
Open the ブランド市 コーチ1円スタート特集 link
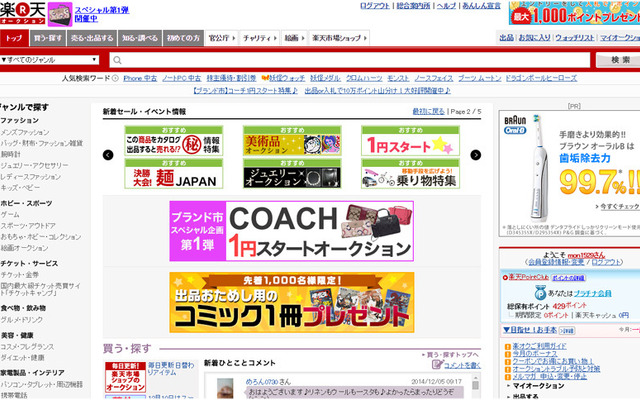click(x=245, y=91)
